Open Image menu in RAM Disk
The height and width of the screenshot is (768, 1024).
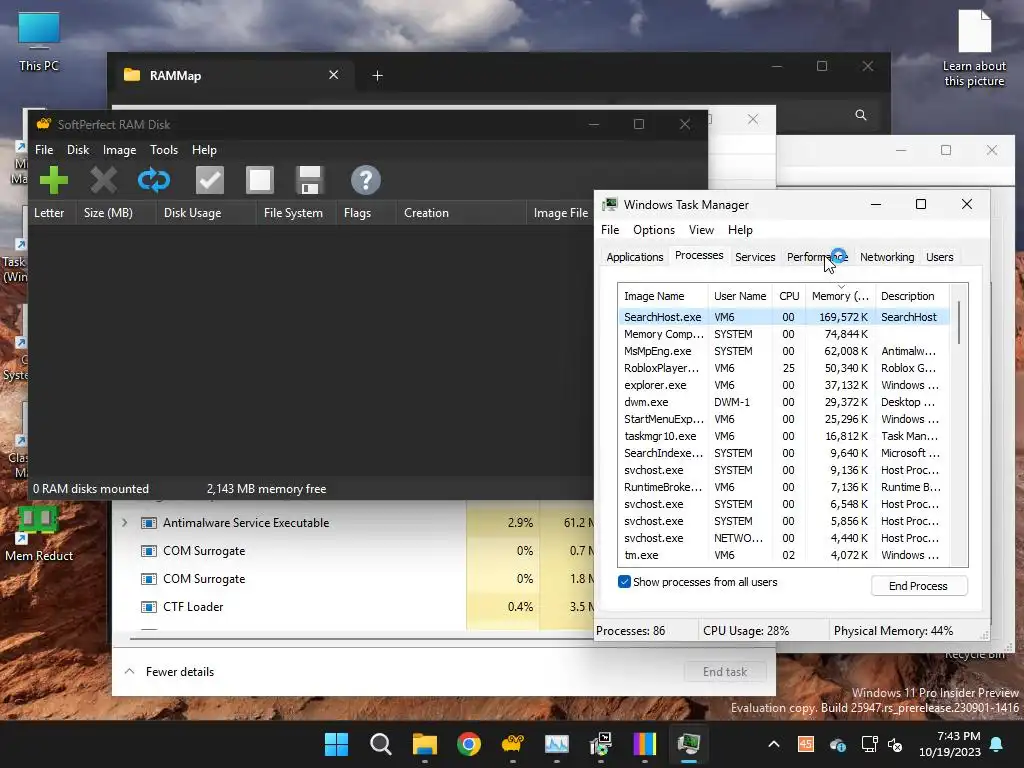pos(120,150)
